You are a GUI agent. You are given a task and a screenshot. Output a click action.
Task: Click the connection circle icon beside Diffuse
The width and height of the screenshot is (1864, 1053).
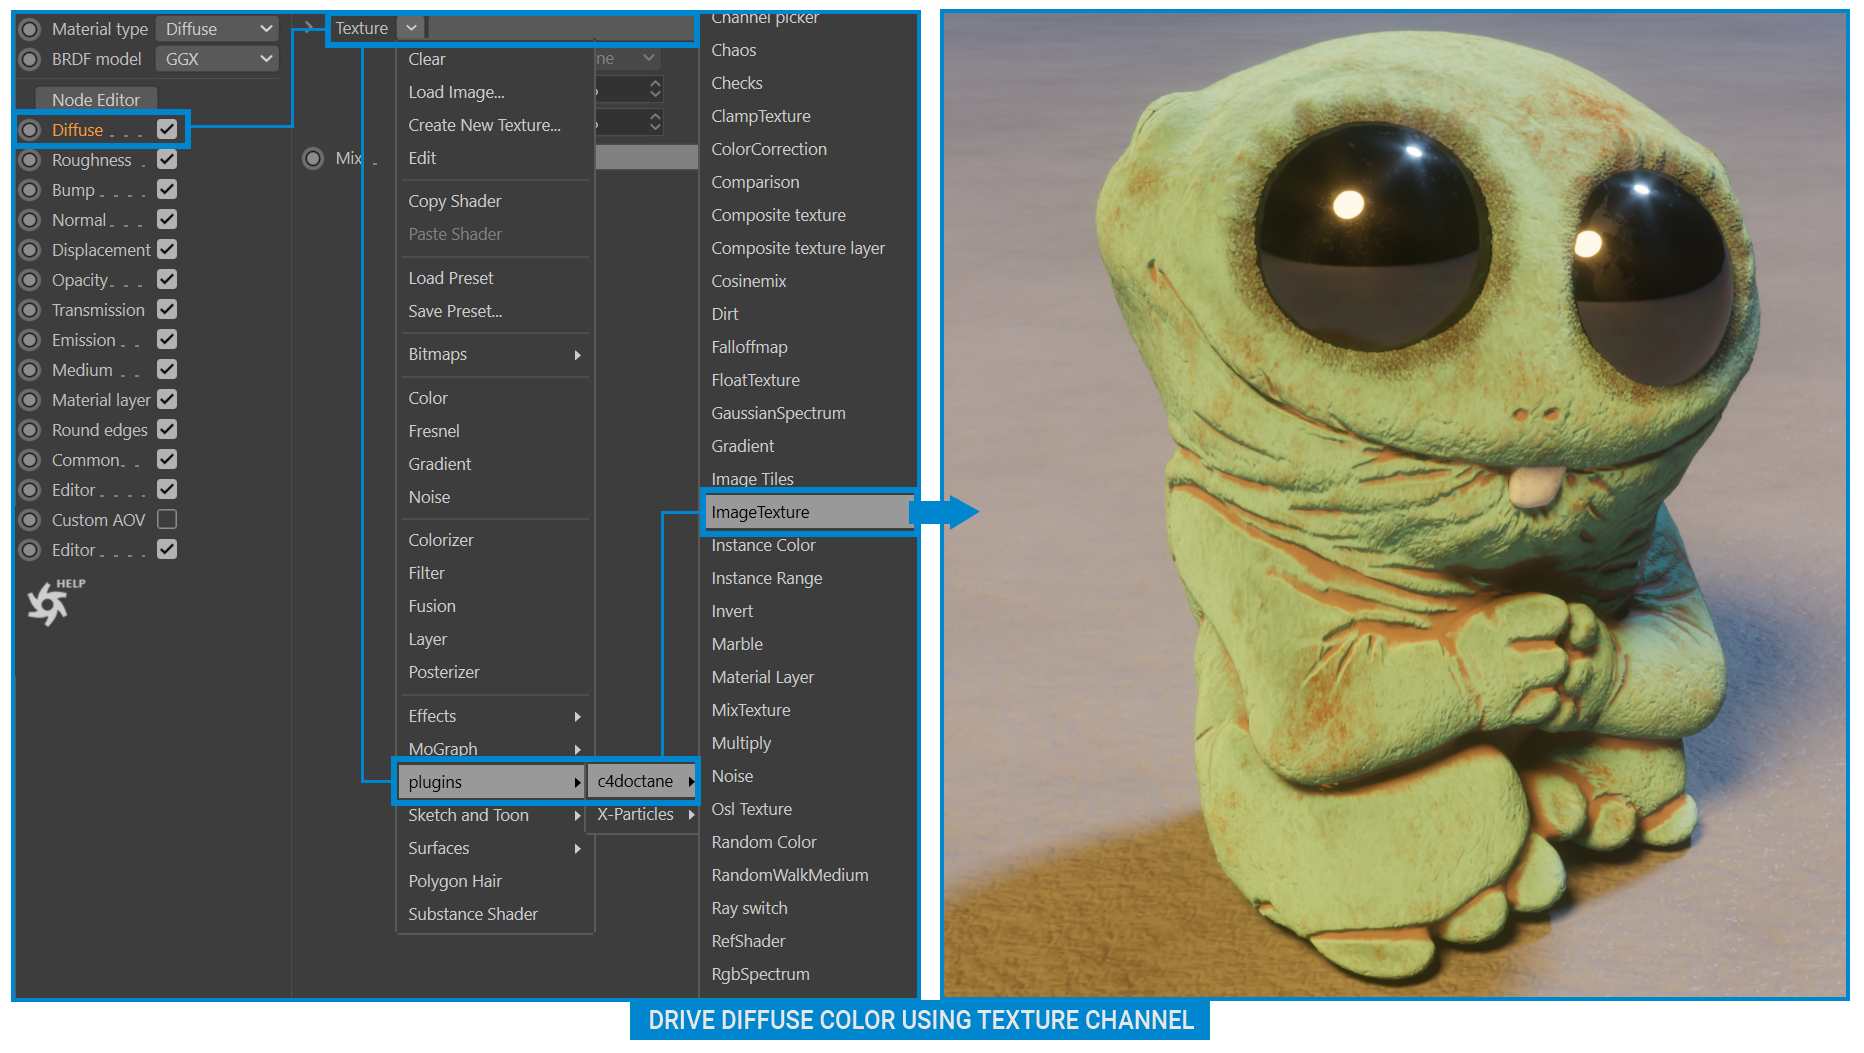pos(29,130)
